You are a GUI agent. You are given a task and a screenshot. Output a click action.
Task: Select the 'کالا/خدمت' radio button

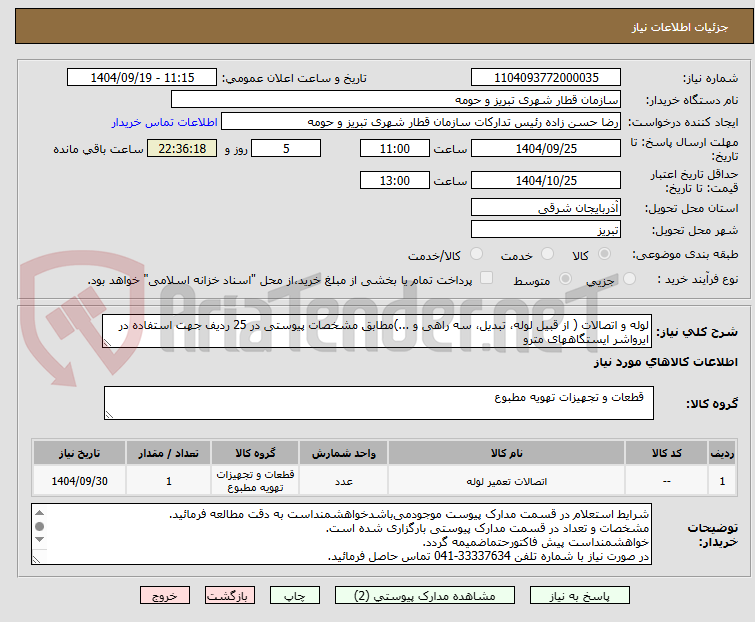[x=476, y=254]
